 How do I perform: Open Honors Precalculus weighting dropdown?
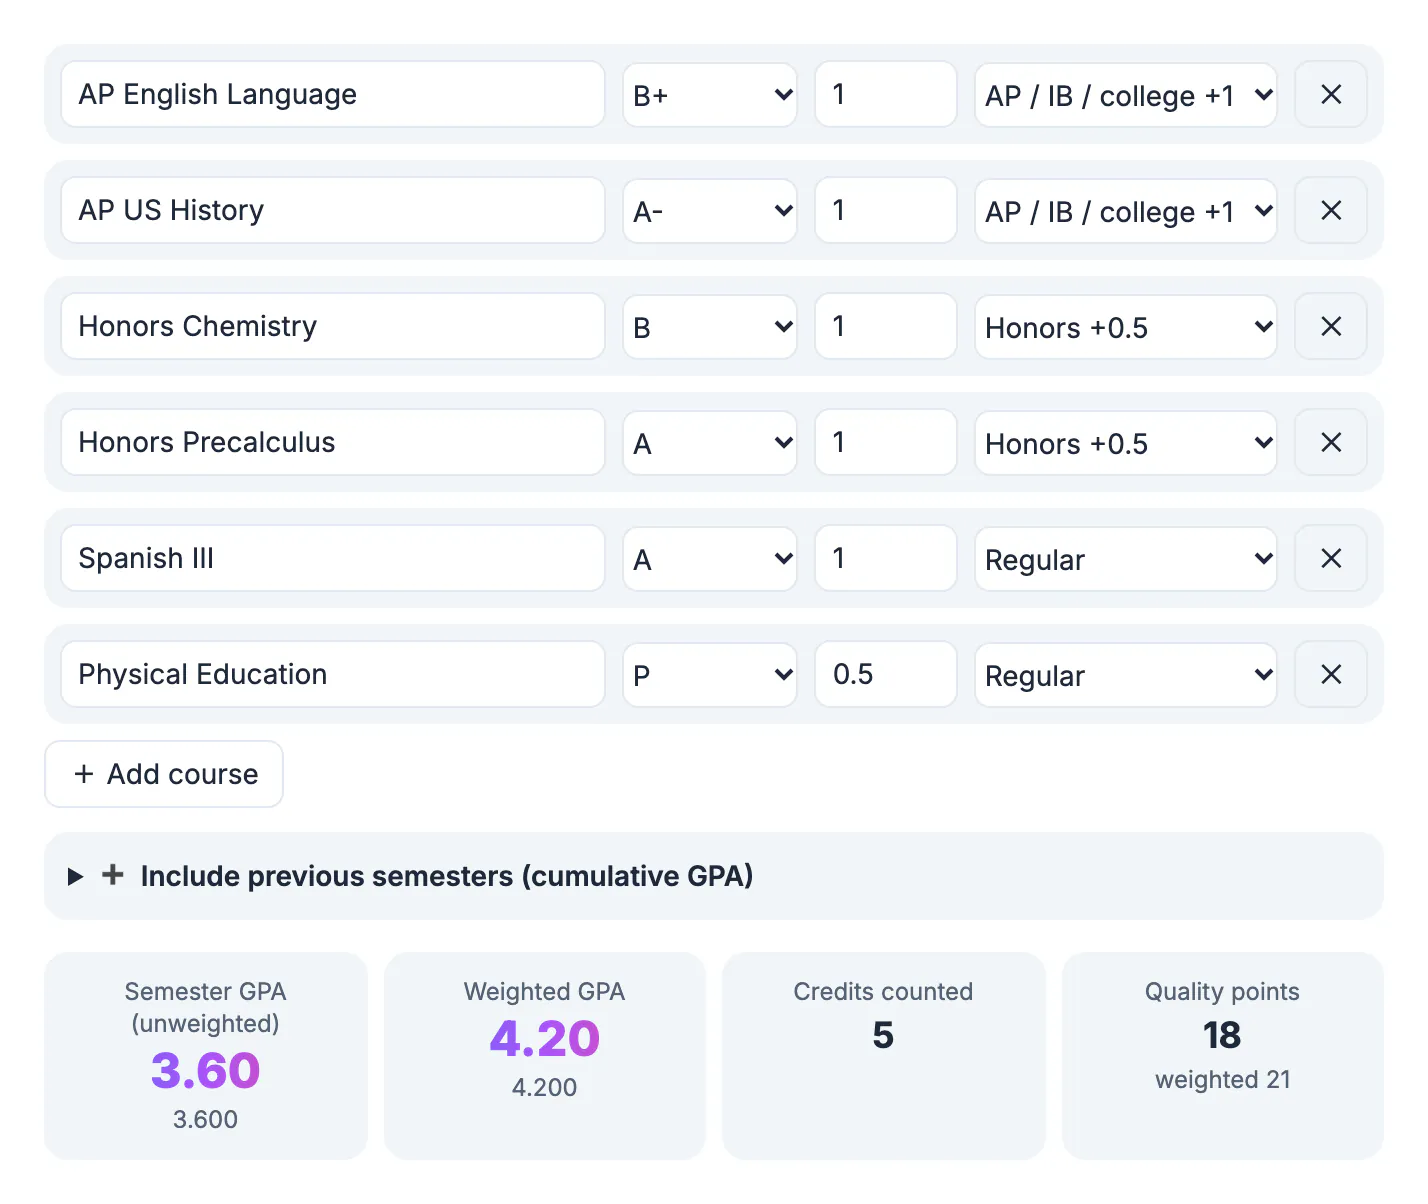1126,443
